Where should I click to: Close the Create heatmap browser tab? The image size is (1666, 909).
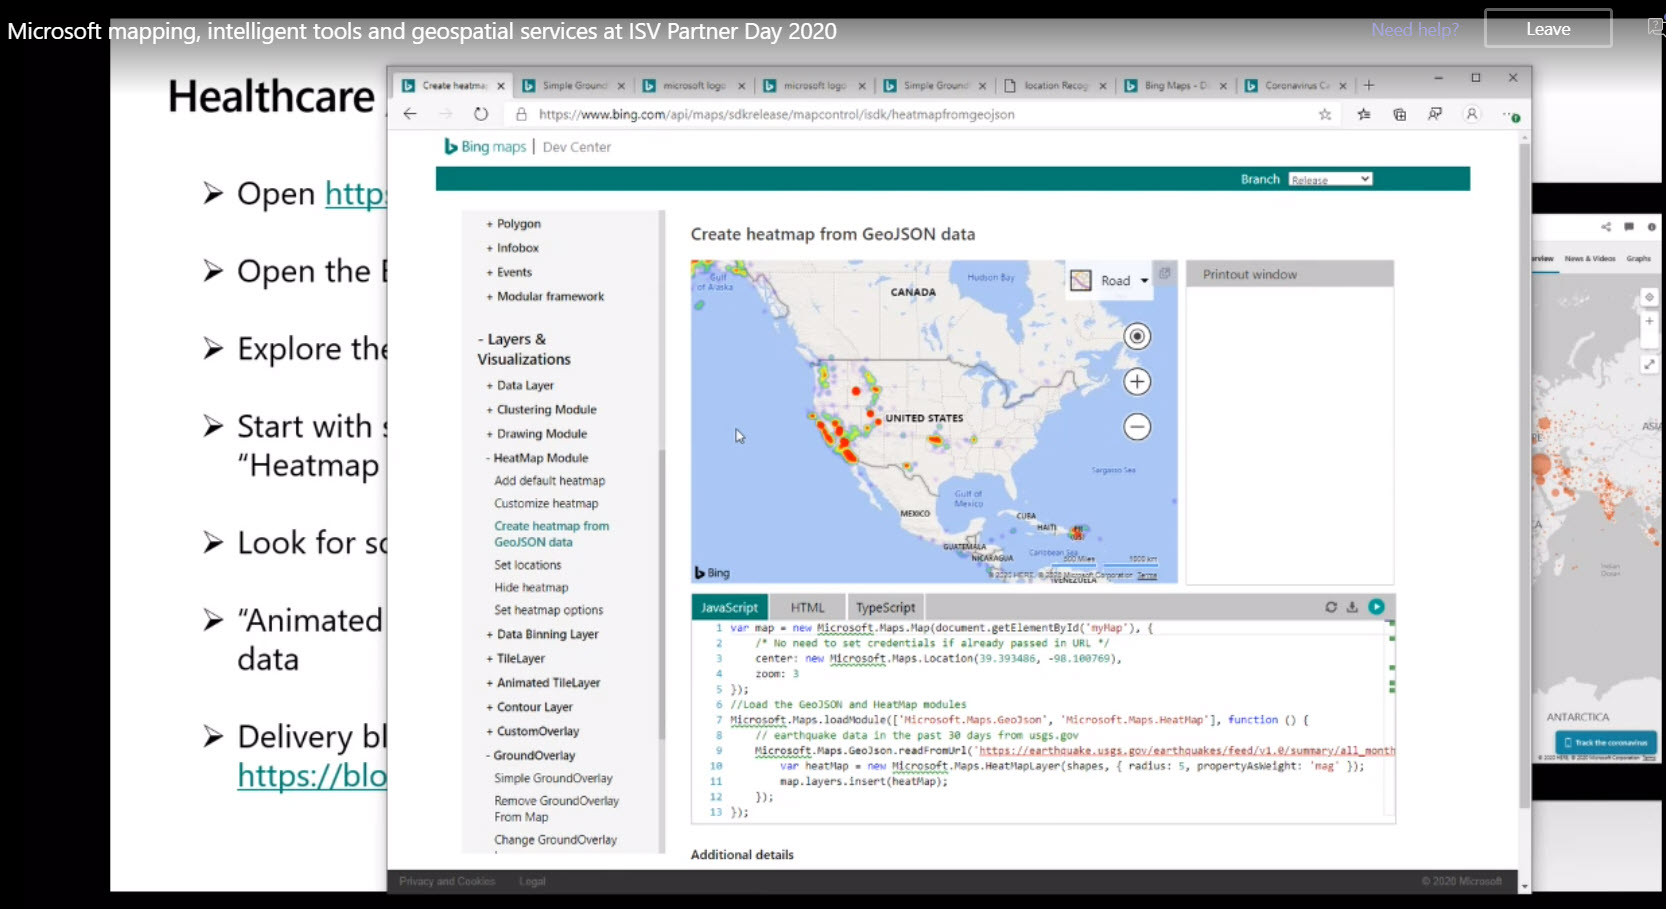point(501,86)
